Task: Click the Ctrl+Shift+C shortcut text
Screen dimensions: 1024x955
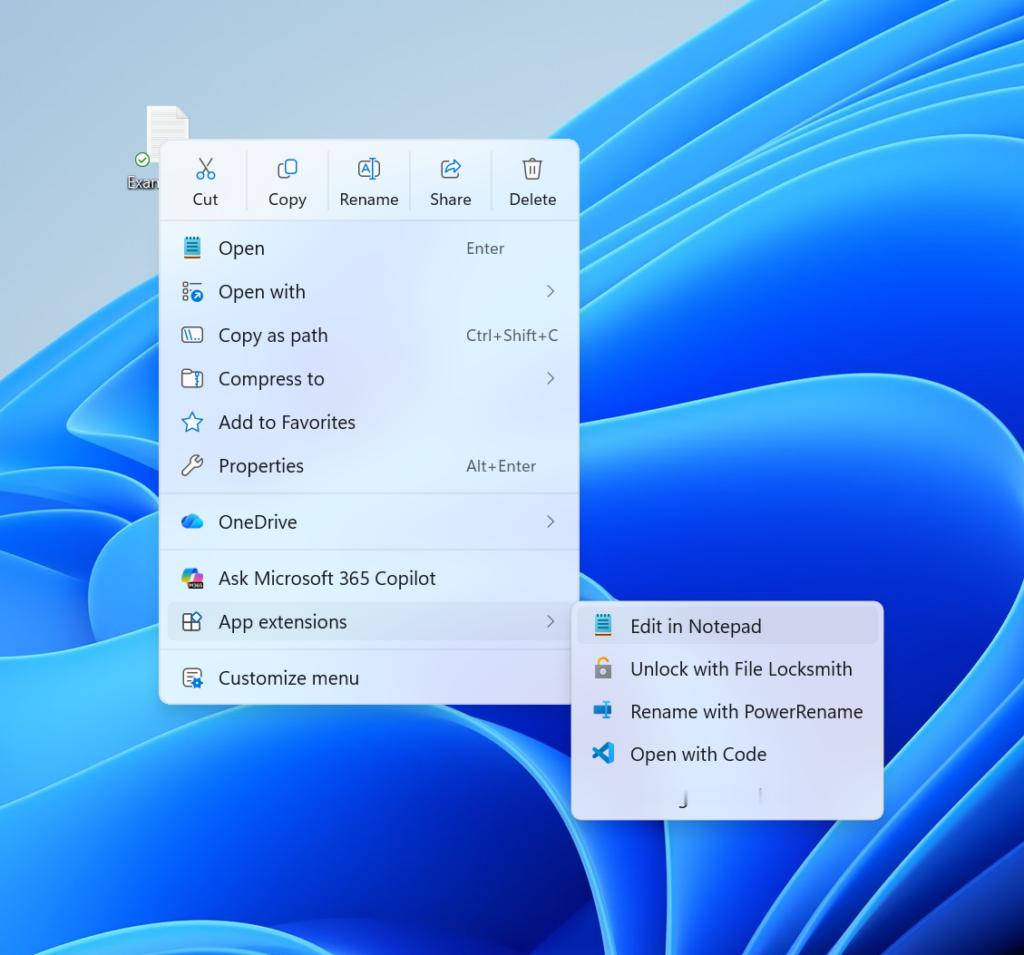Action: click(512, 335)
